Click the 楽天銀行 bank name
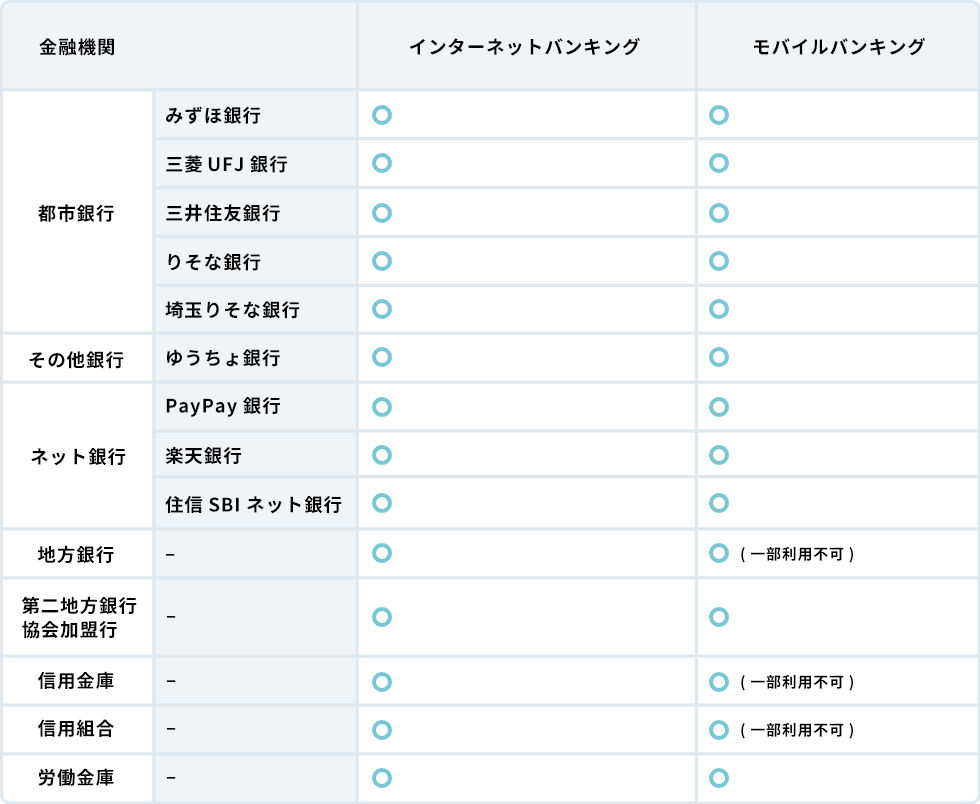 203,456
